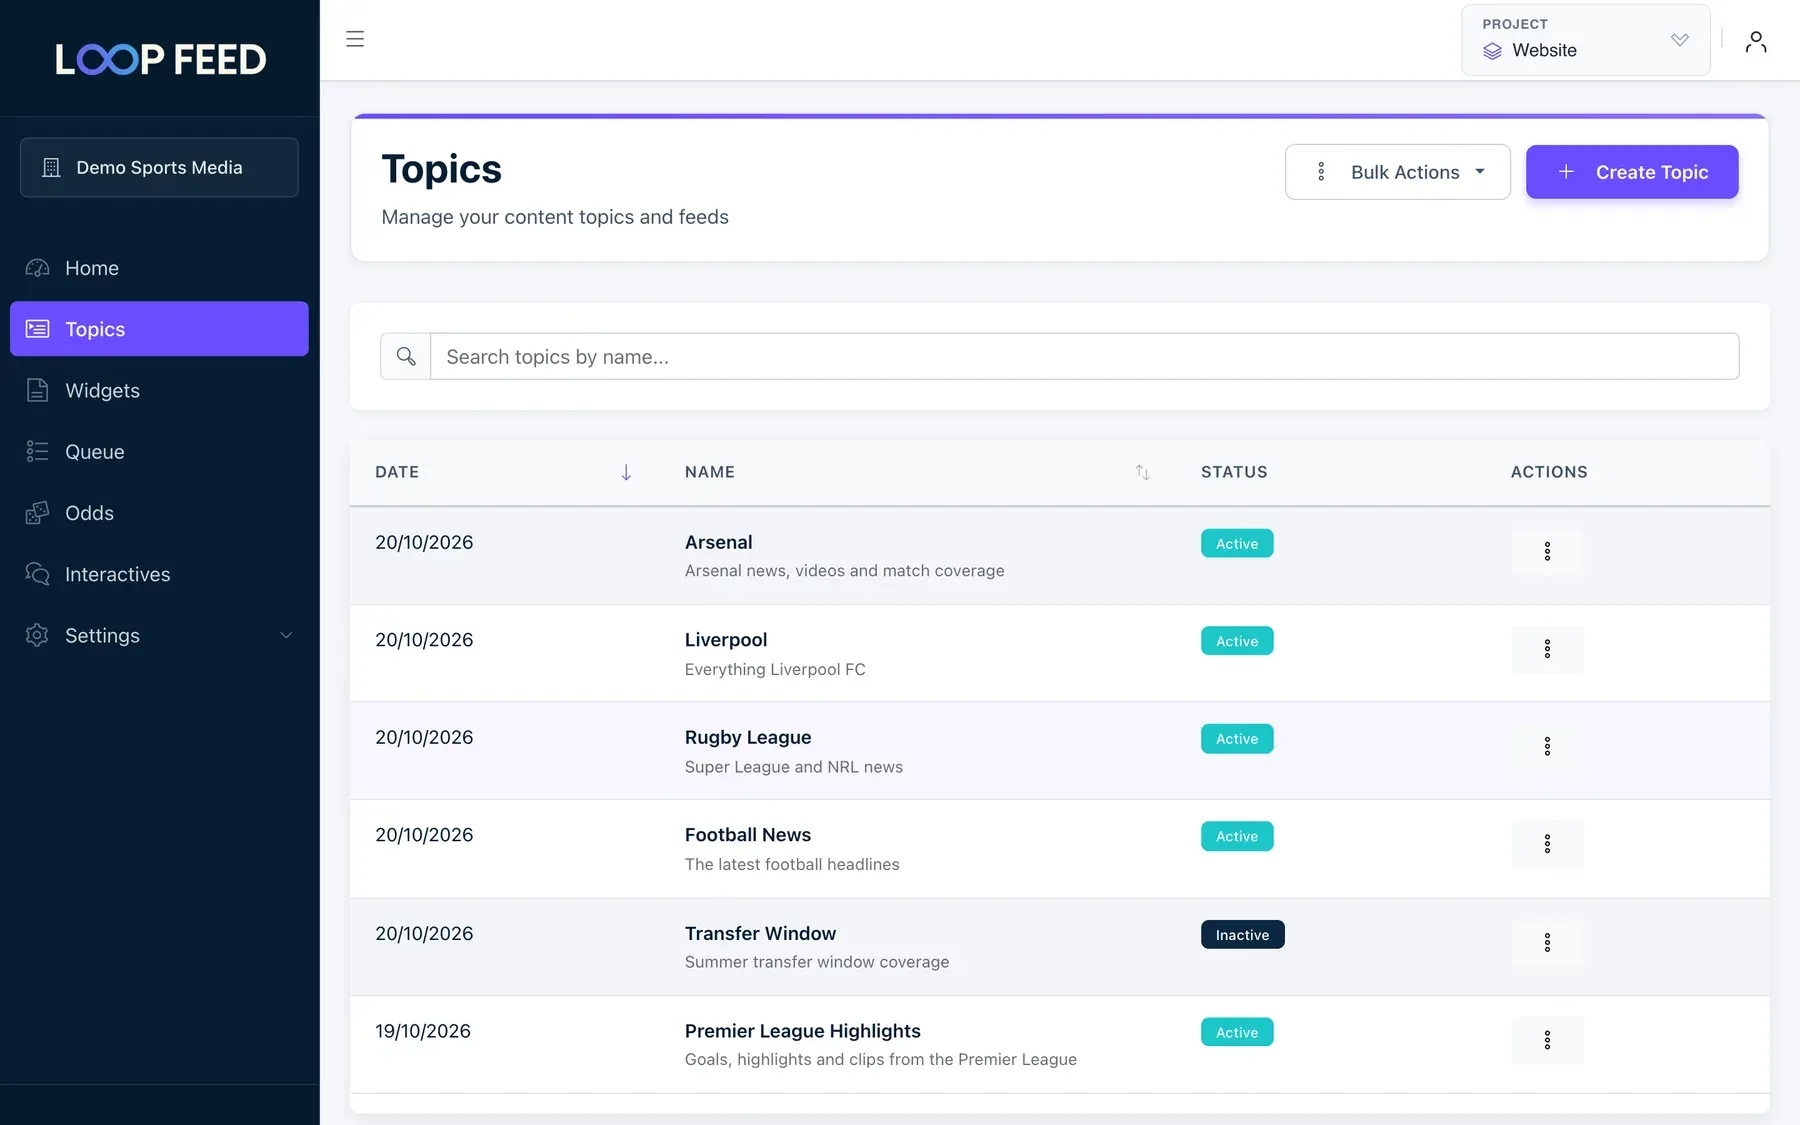Click the Rugby League topic name
The image size is (1800, 1125).
tap(748, 737)
